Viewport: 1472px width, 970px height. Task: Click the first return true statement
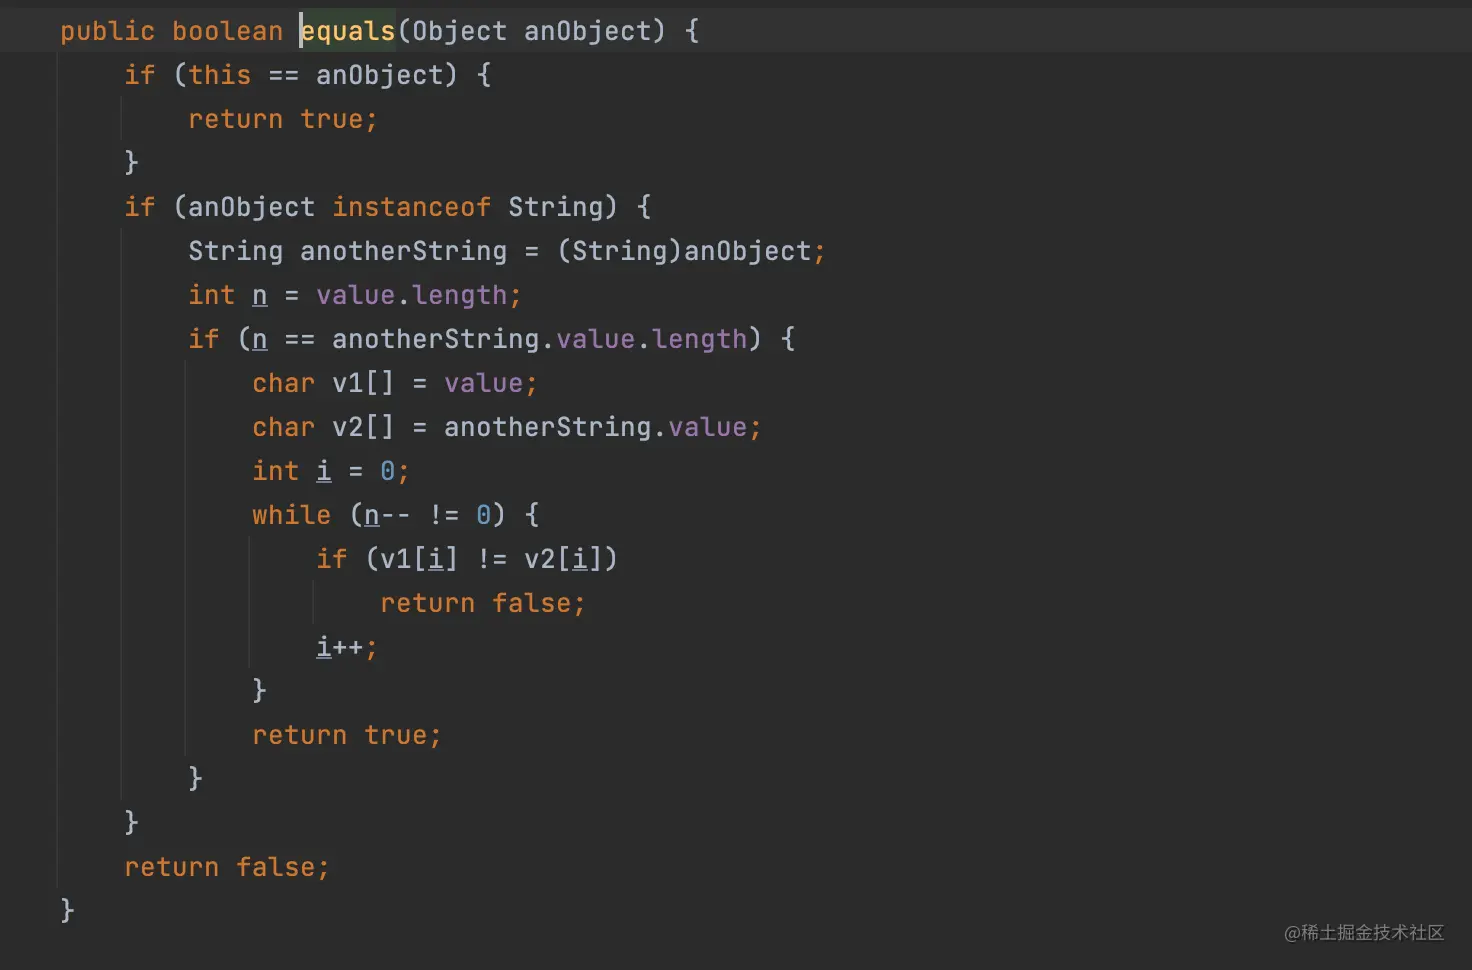pyautogui.click(x=282, y=119)
